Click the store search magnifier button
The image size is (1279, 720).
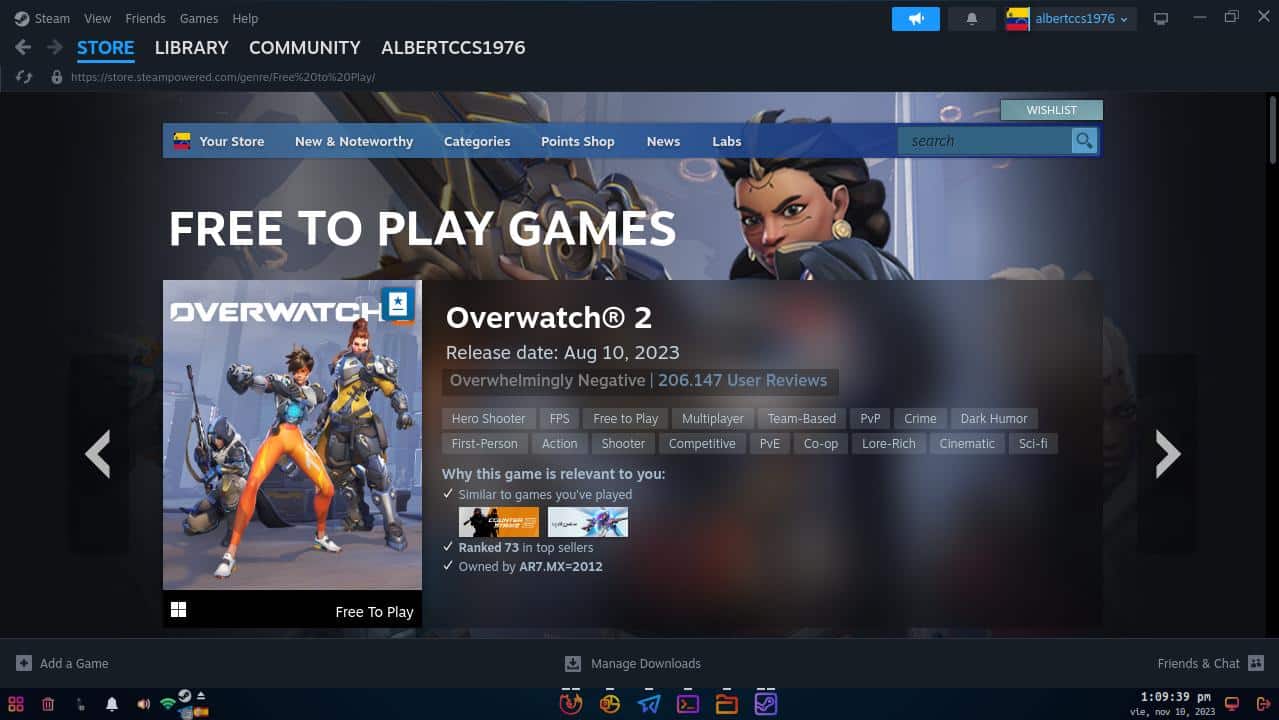coord(1084,141)
